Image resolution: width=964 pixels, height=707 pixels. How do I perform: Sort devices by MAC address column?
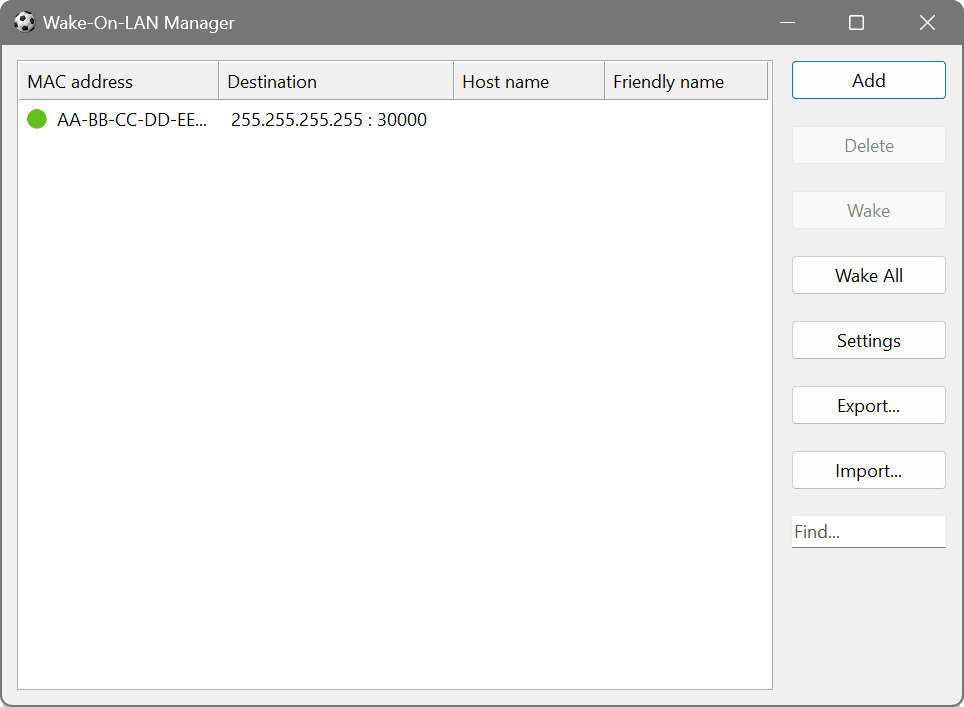[x=118, y=80]
